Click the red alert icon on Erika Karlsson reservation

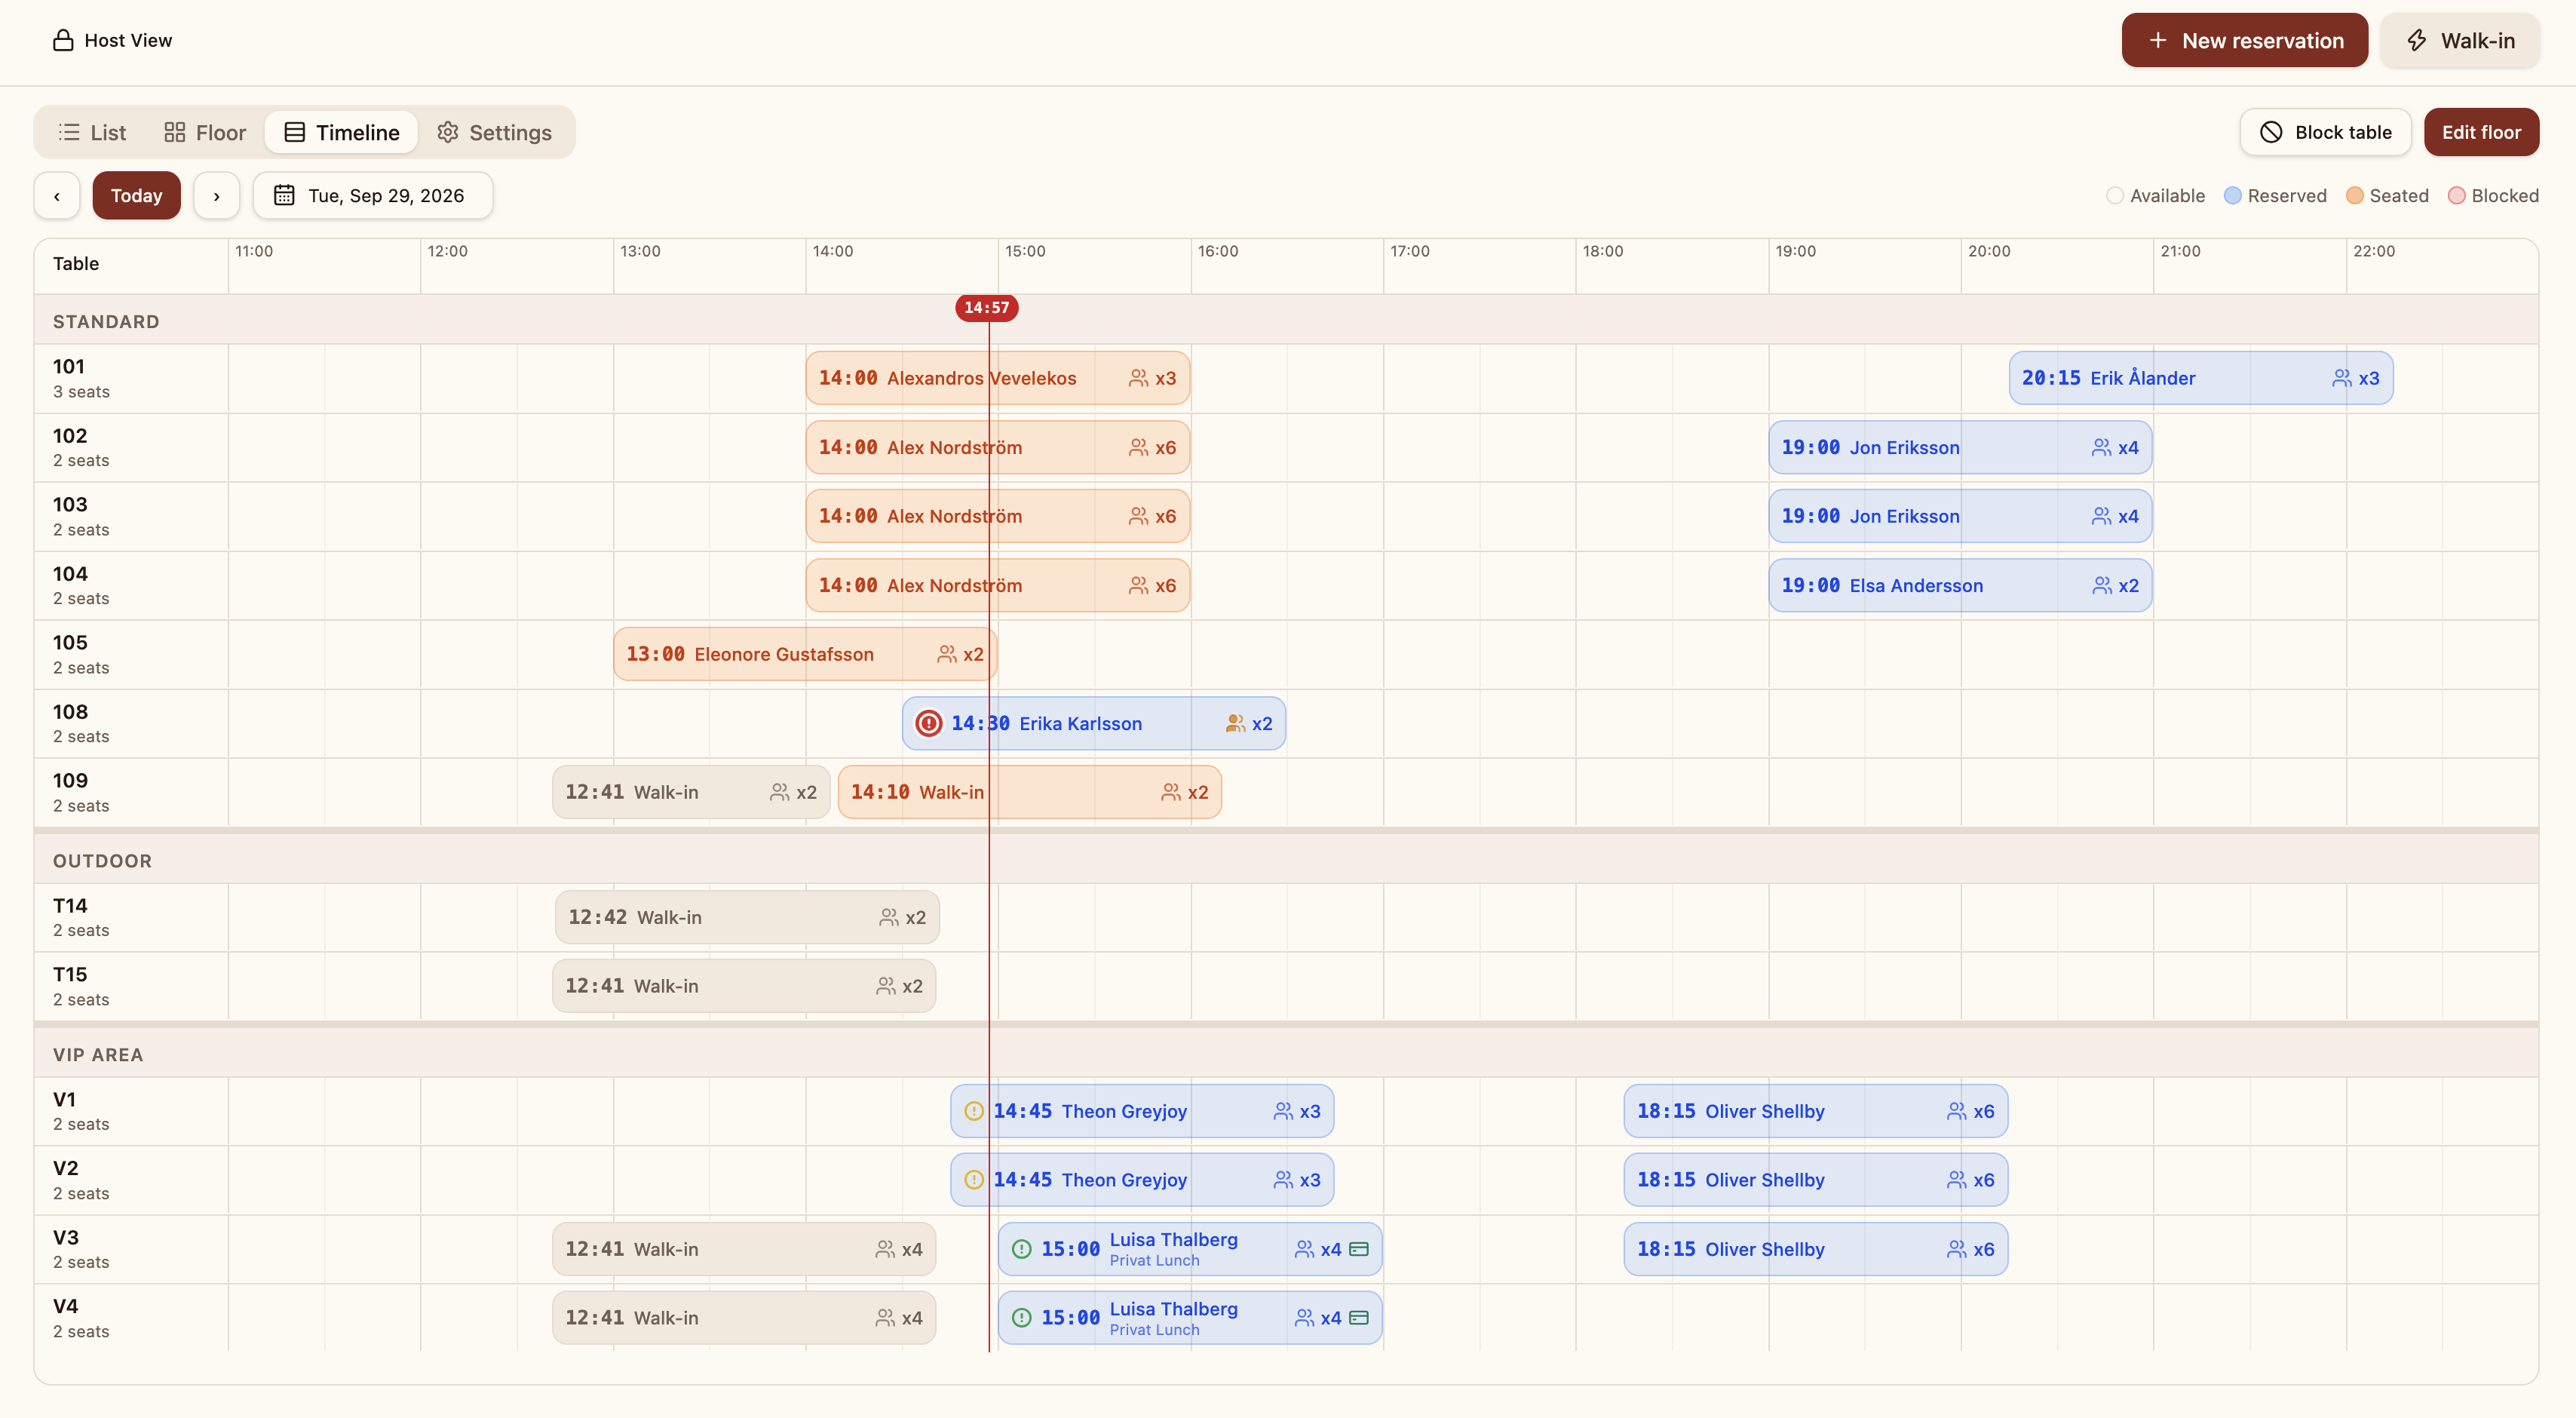[928, 723]
